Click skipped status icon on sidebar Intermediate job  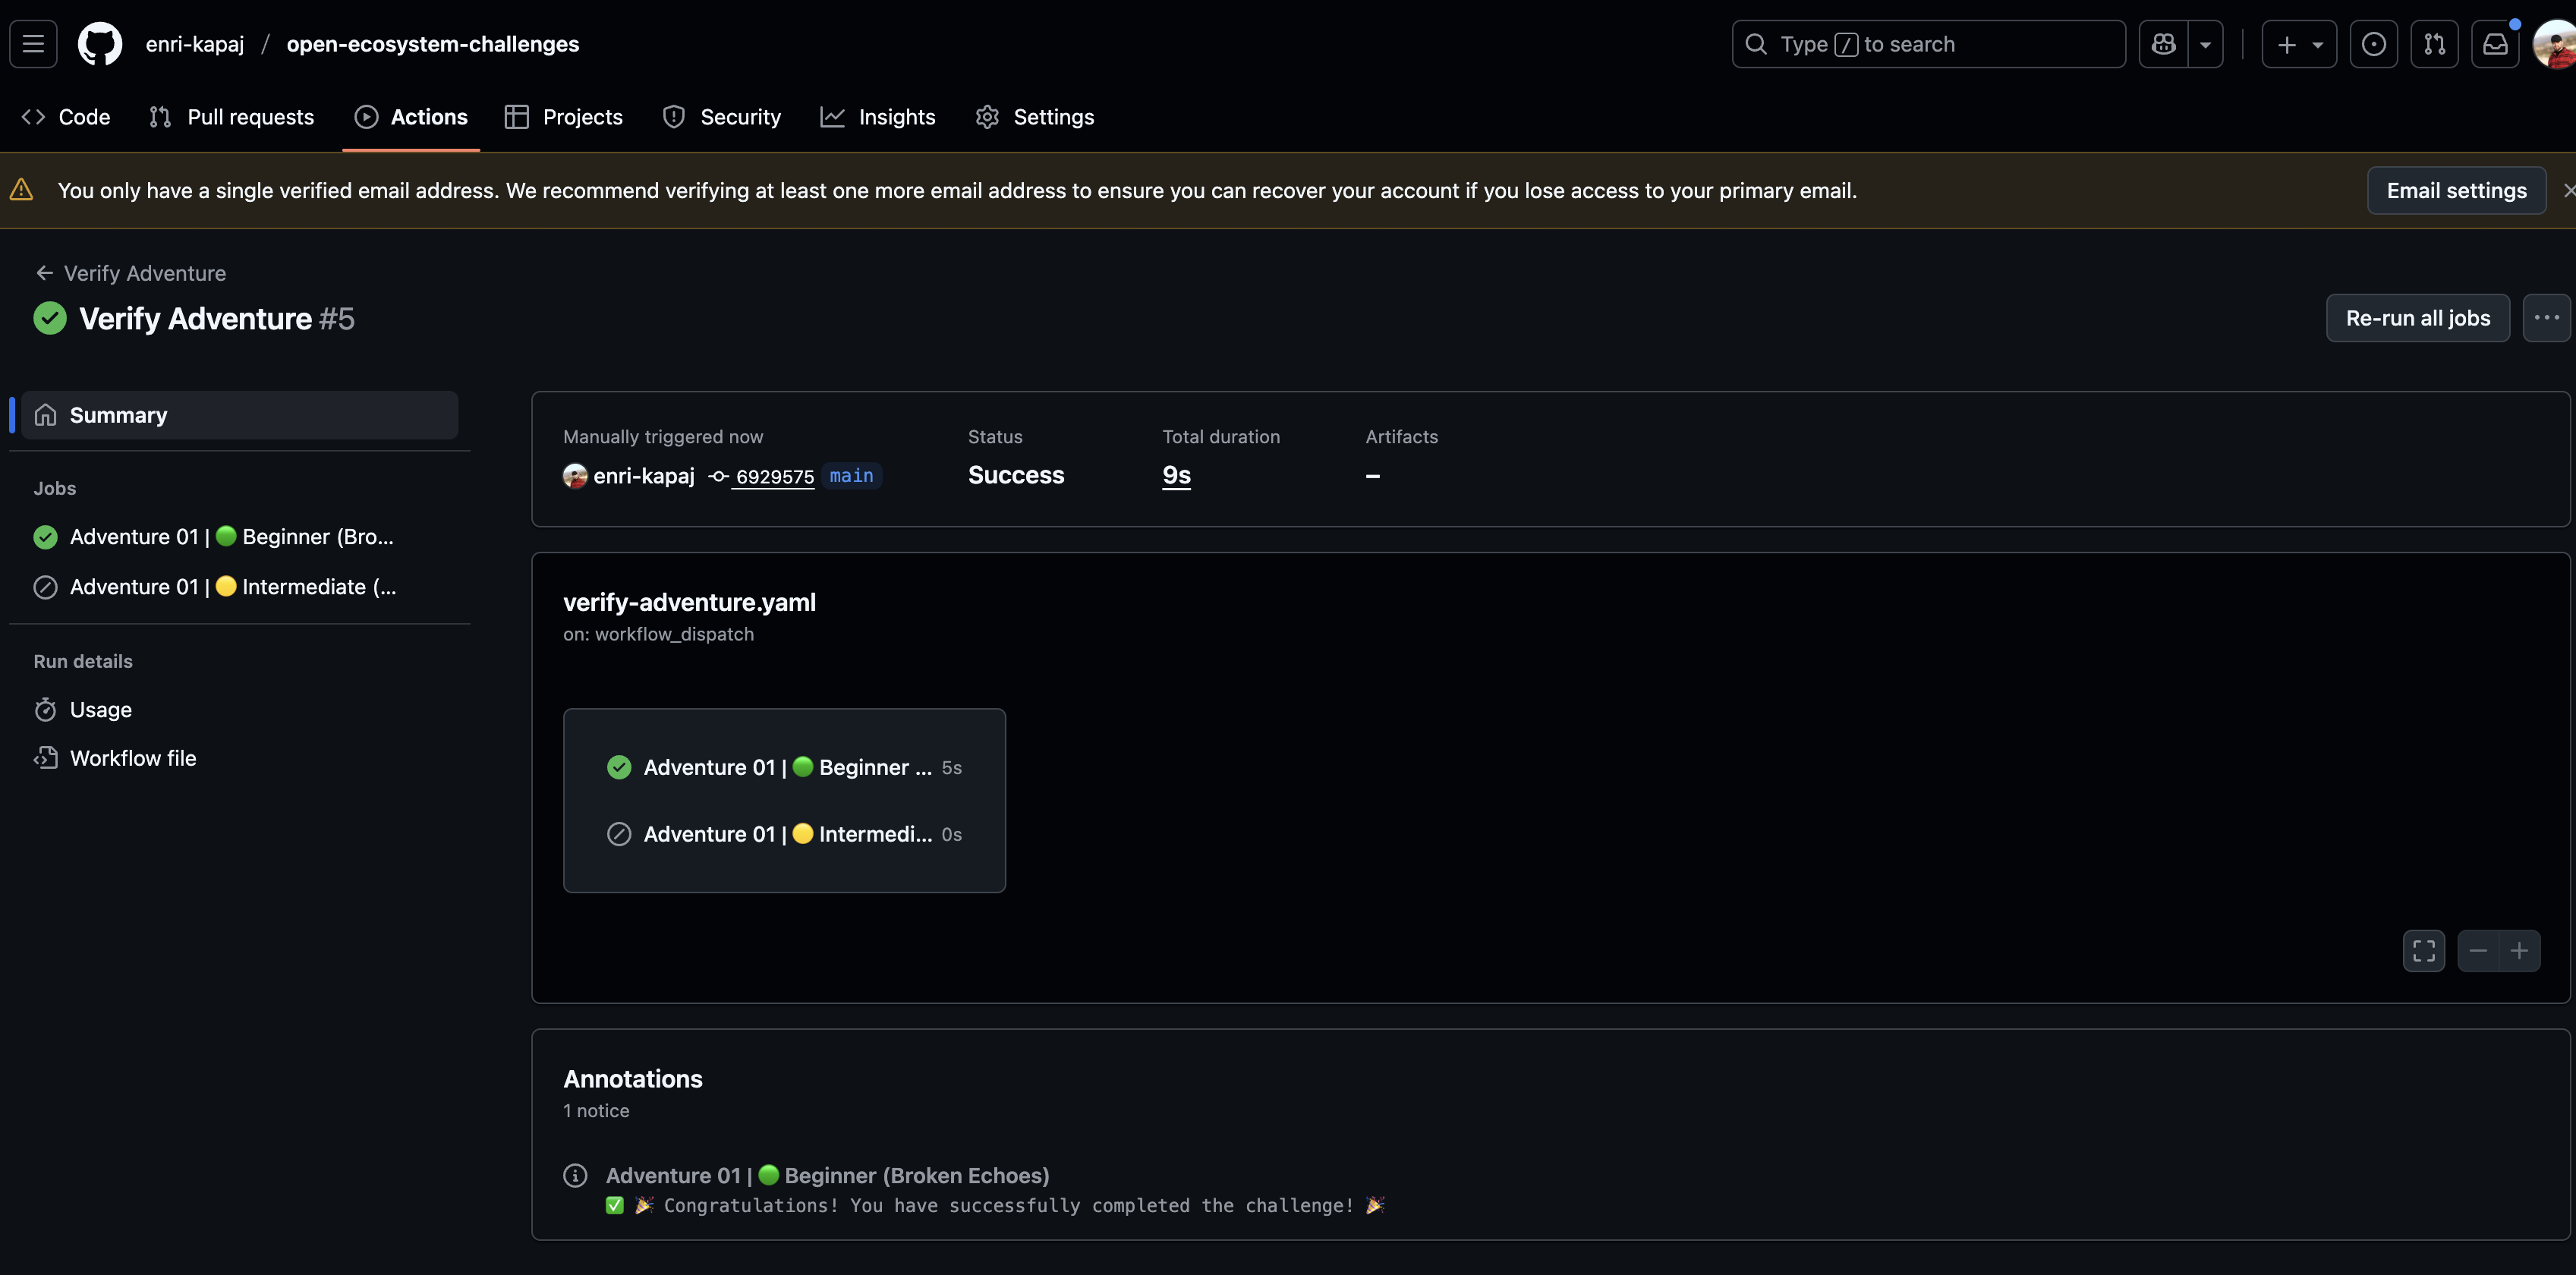tap(45, 587)
